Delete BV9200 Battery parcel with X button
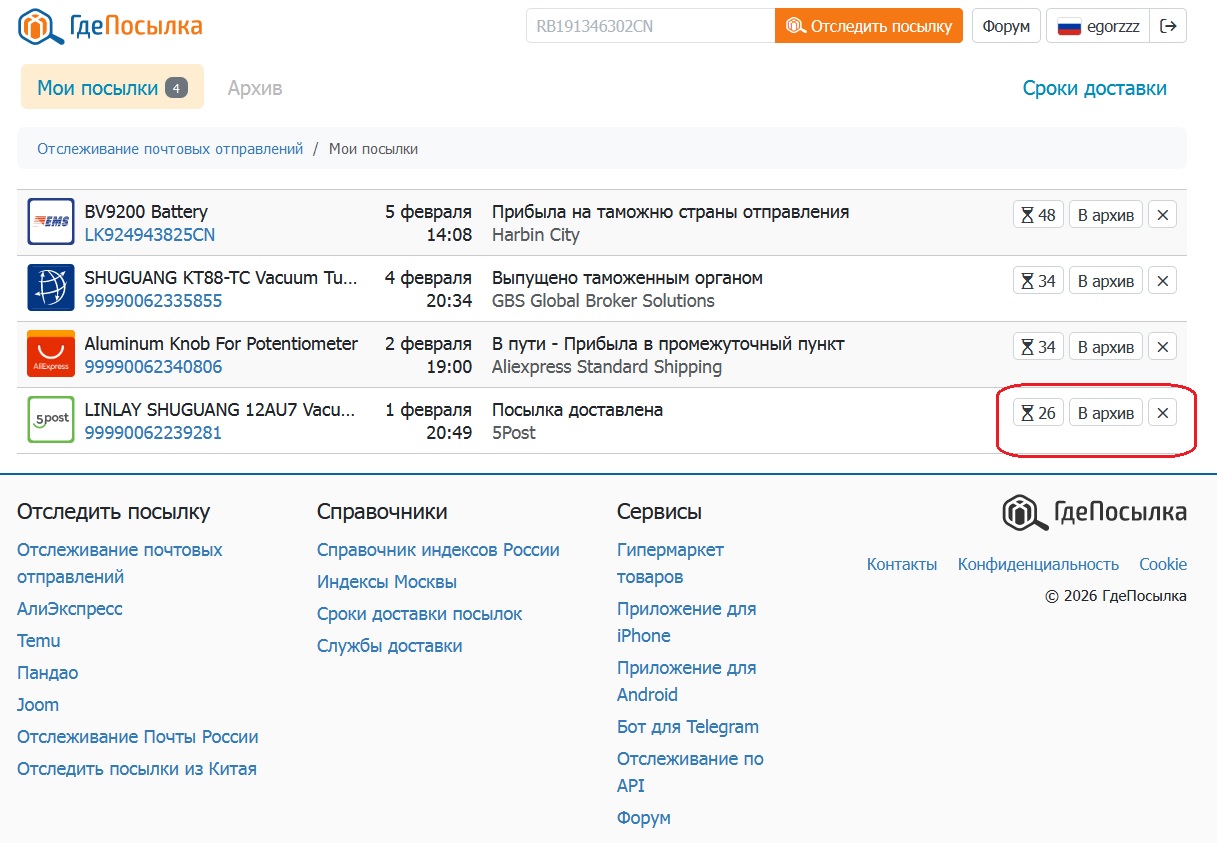This screenshot has width=1217, height=843. click(1162, 215)
